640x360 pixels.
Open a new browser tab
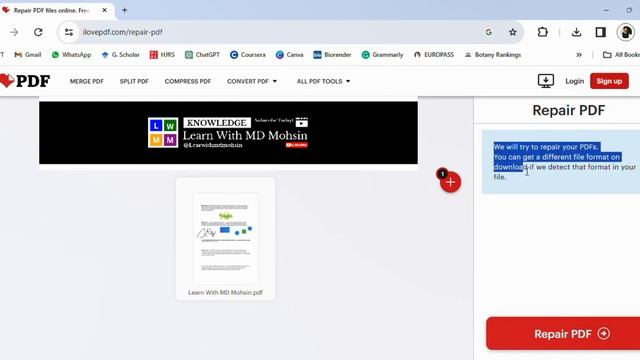click(124, 10)
